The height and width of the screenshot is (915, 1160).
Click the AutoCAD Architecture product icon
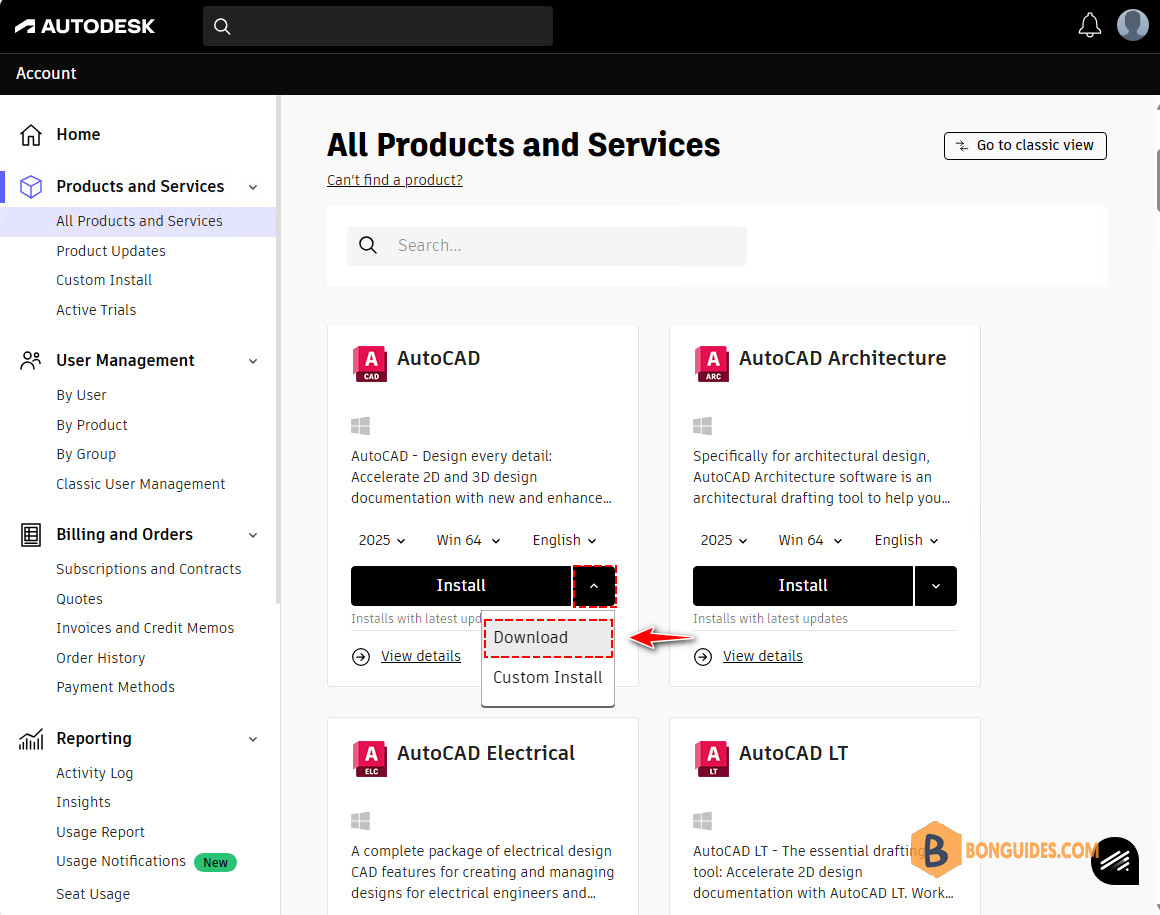[x=712, y=364]
